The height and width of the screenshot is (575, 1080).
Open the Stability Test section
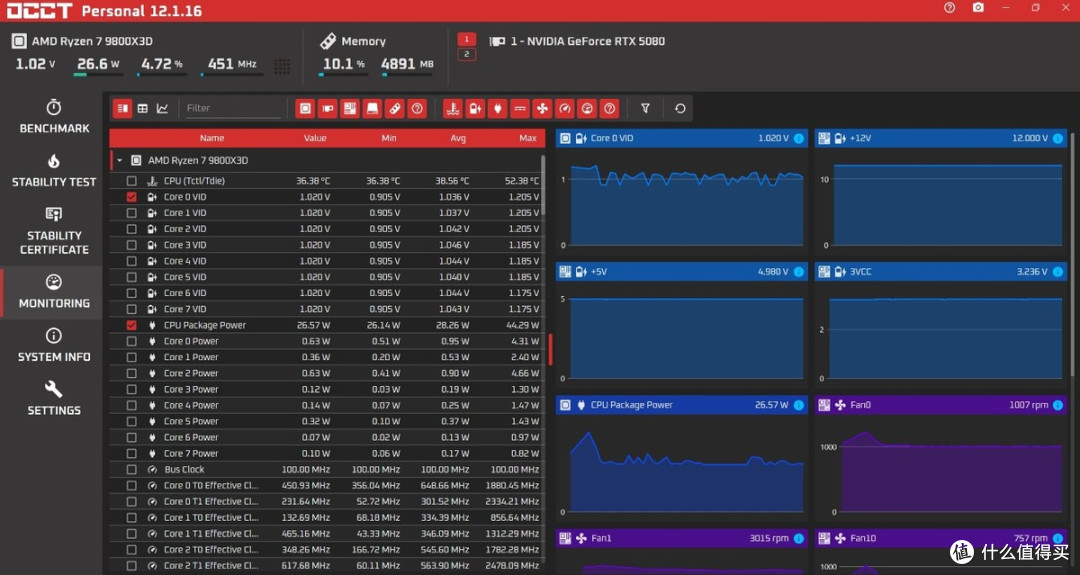click(x=54, y=171)
